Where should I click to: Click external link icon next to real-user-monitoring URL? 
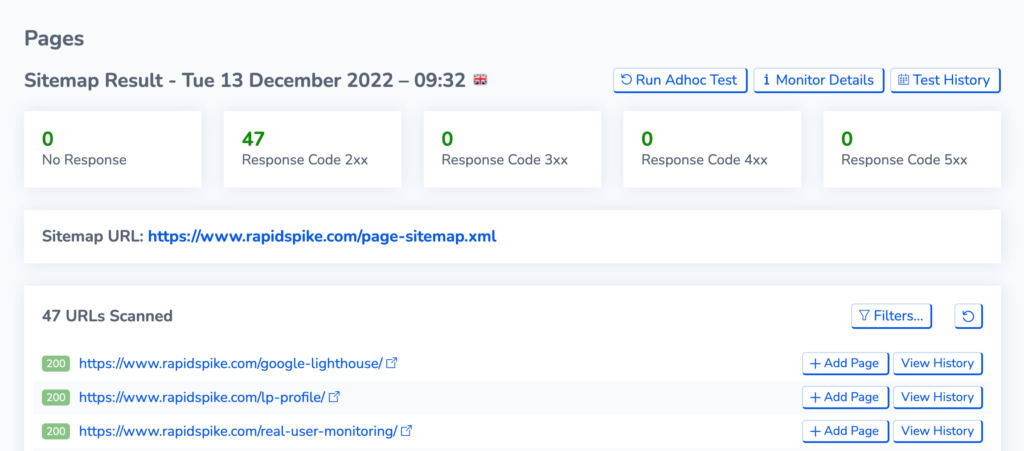[406, 431]
